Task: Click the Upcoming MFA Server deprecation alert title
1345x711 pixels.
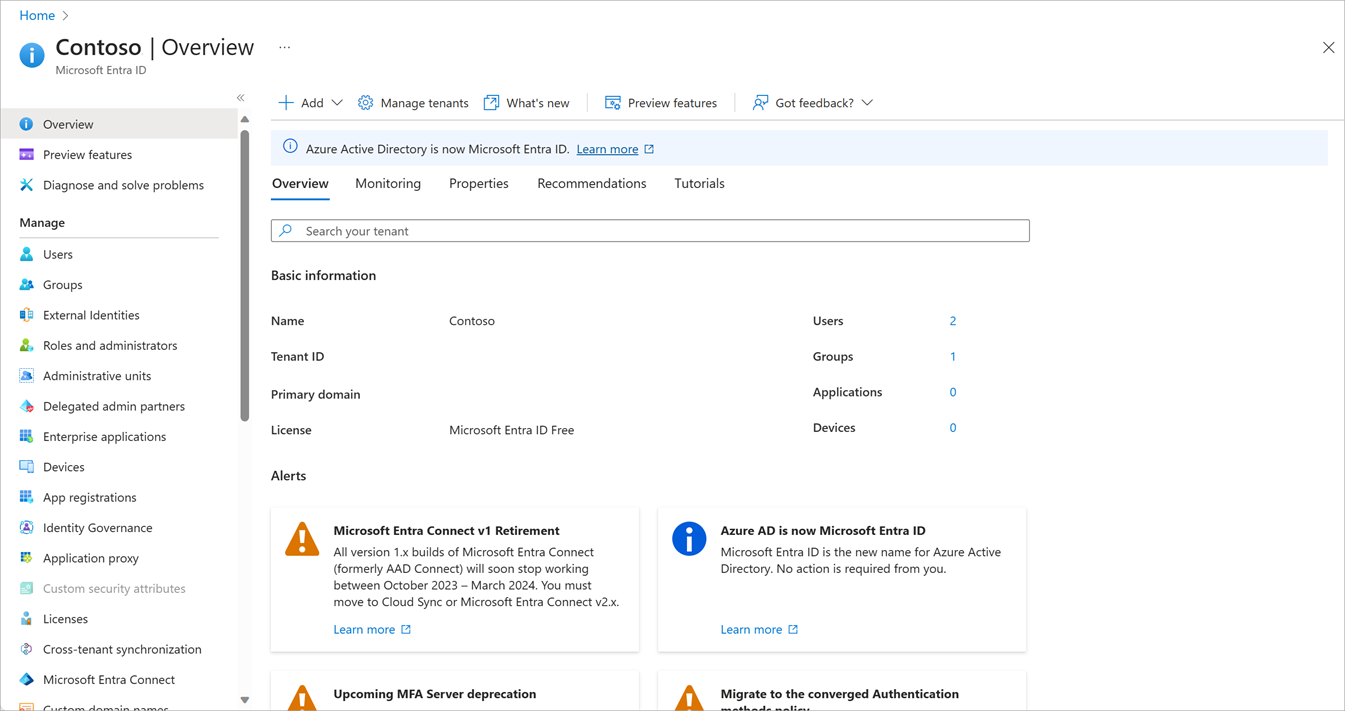Action: (x=435, y=694)
